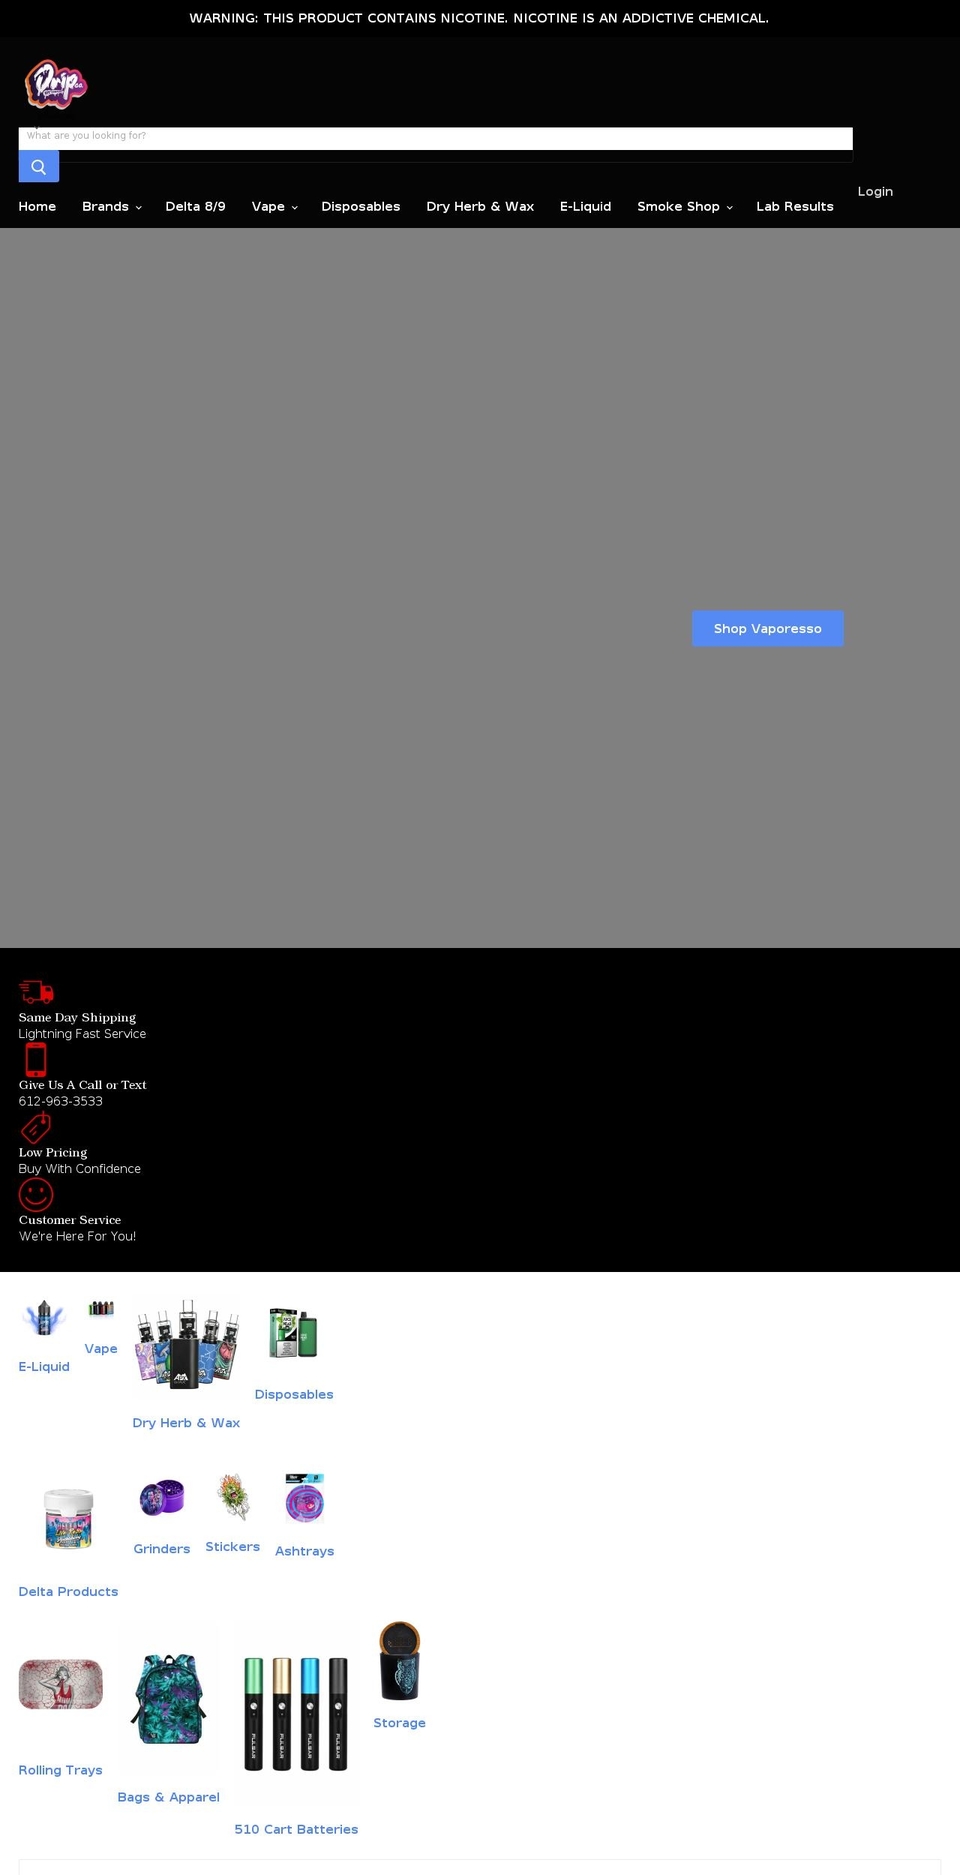Click the Same Day Shipping truck icon

click(36, 991)
